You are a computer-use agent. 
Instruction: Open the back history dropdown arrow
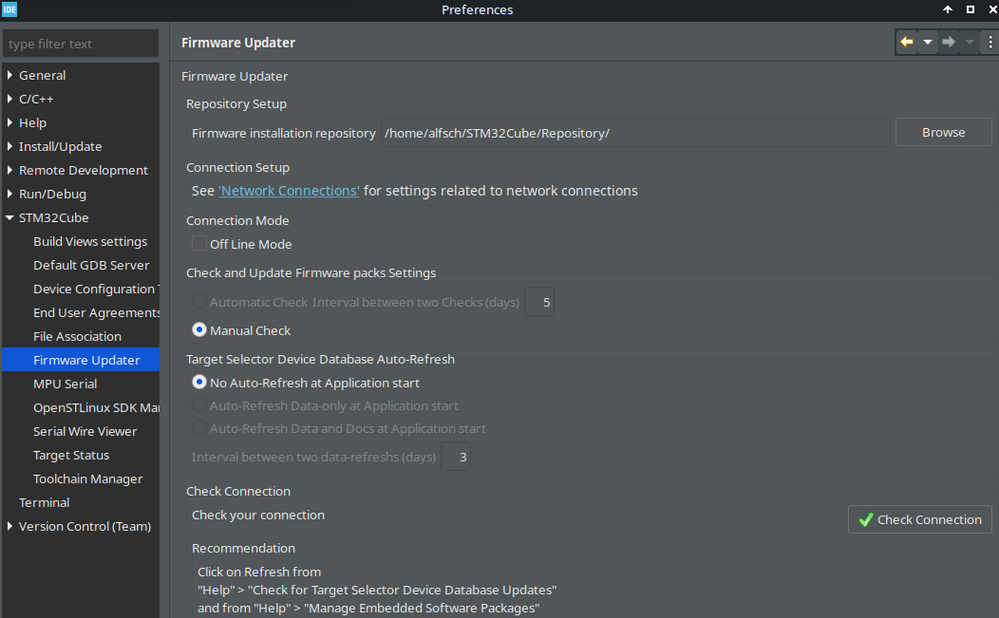(x=928, y=42)
